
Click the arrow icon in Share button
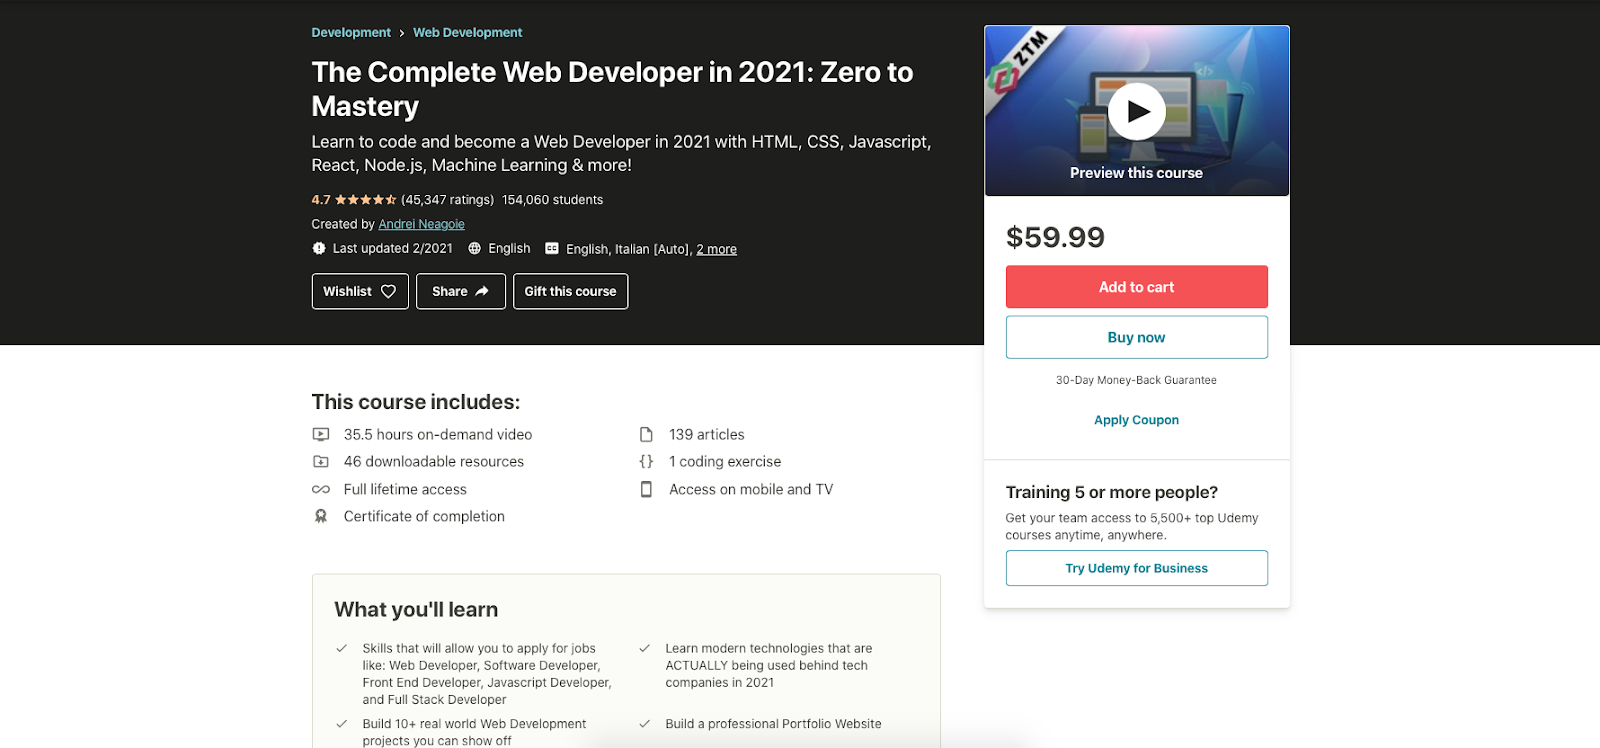(482, 291)
